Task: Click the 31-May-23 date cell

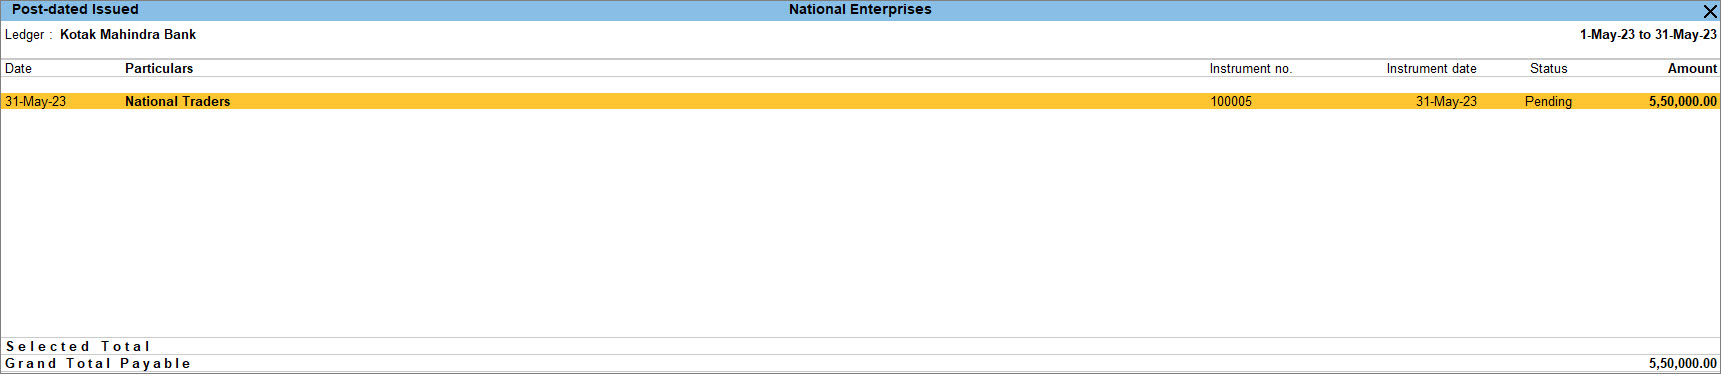Action: [x=35, y=101]
